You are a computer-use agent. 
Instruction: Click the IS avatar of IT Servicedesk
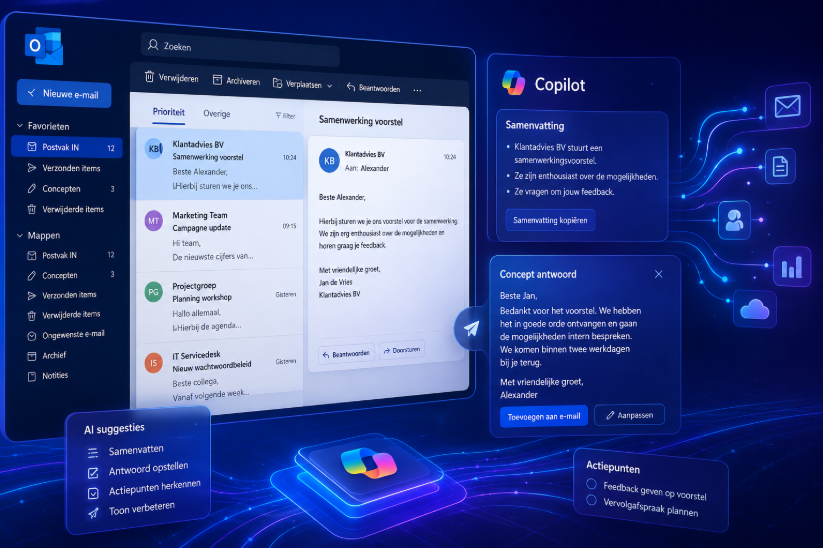[153, 363]
